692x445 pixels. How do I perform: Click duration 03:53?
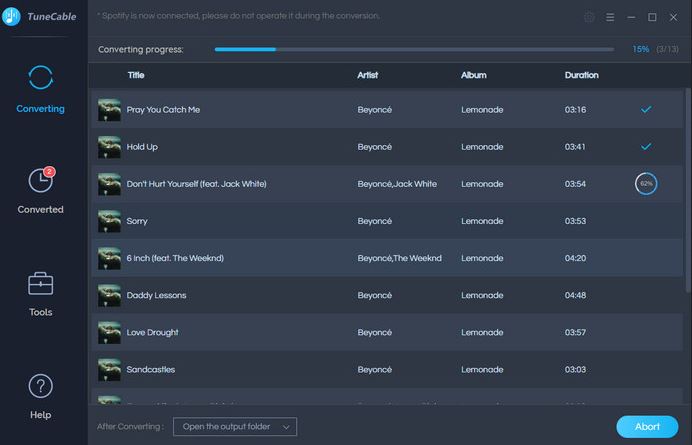coord(575,221)
